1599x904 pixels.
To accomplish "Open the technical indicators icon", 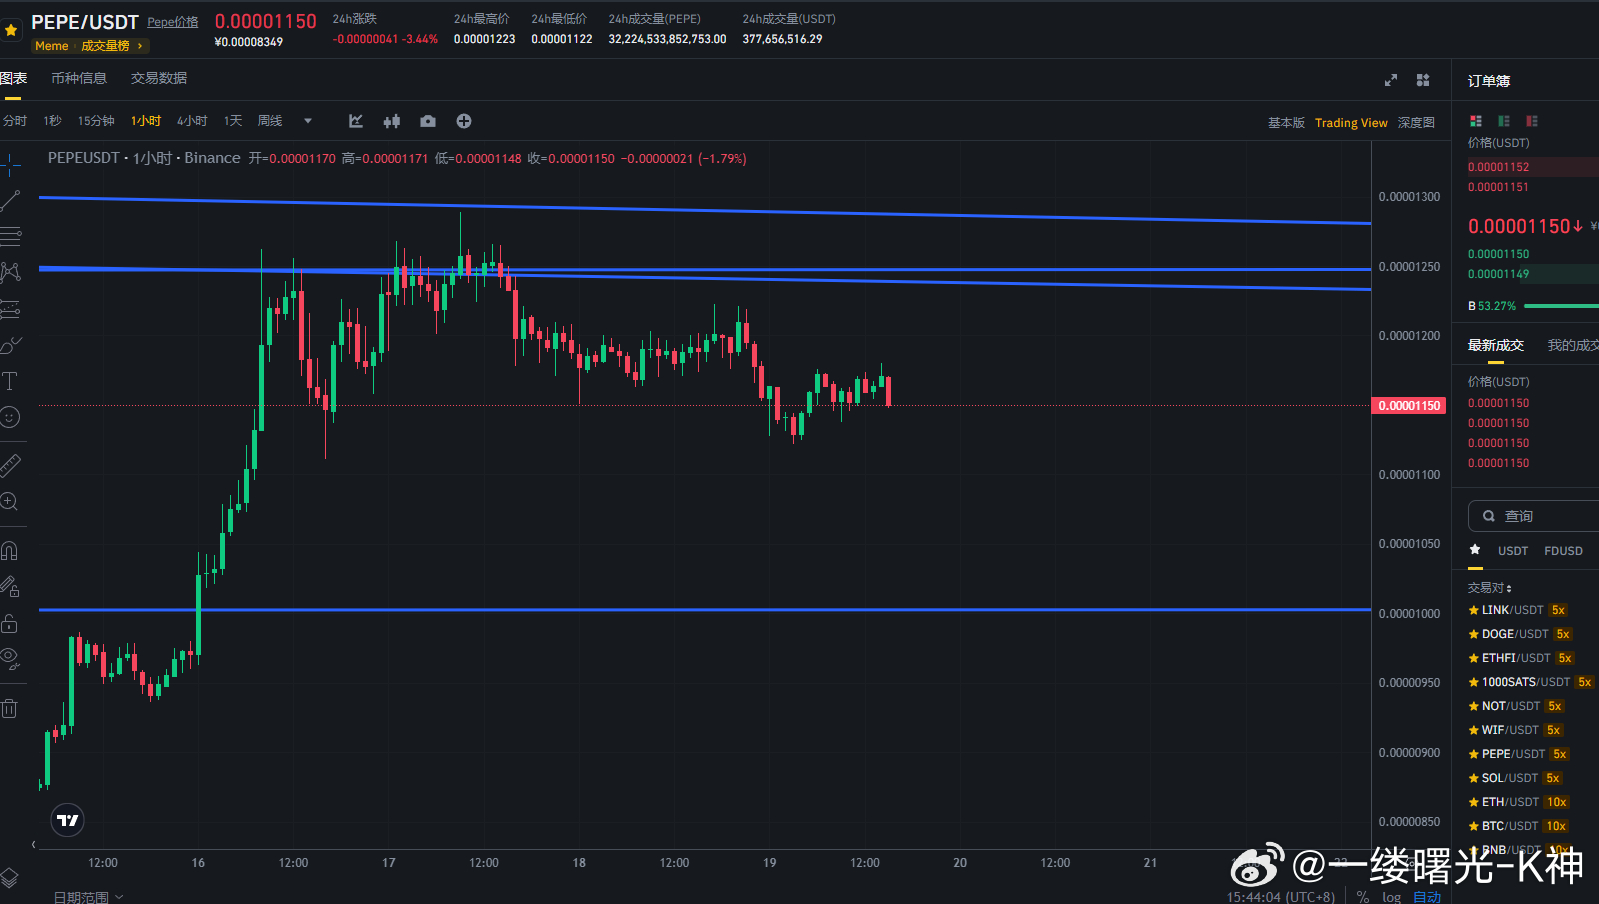I will coord(356,121).
